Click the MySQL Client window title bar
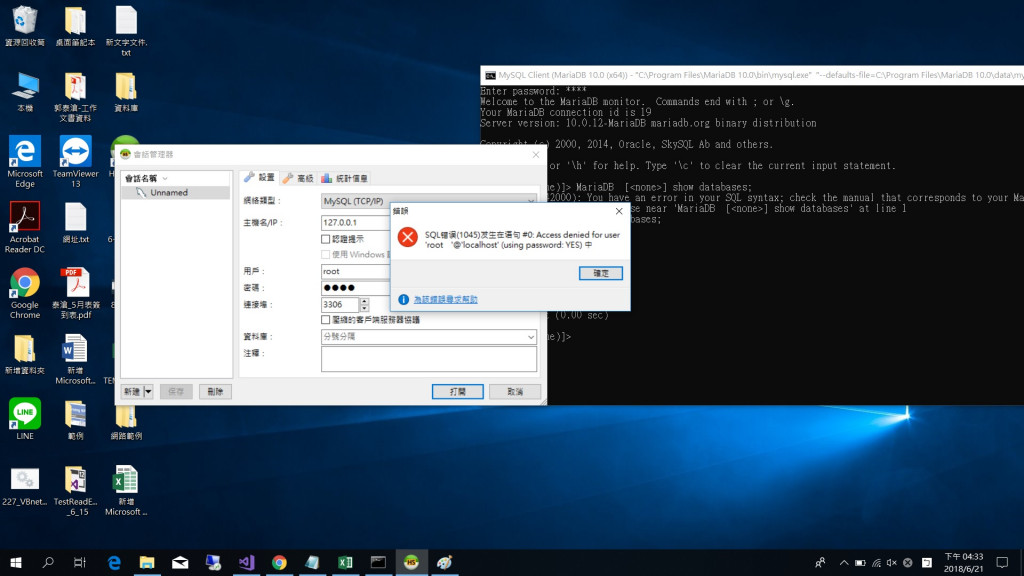This screenshot has width=1024, height=576. coord(752,75)
